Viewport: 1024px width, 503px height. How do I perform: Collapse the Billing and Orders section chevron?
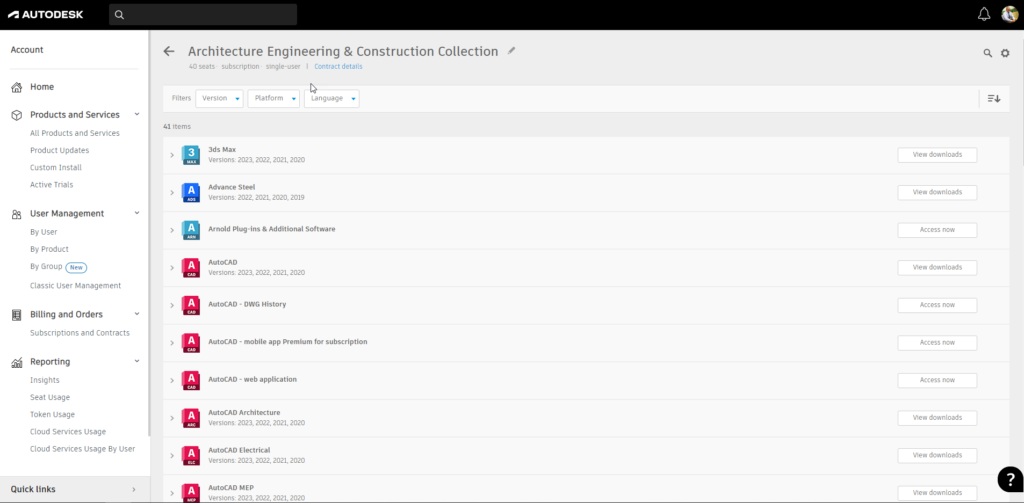[x=136, y=314]
